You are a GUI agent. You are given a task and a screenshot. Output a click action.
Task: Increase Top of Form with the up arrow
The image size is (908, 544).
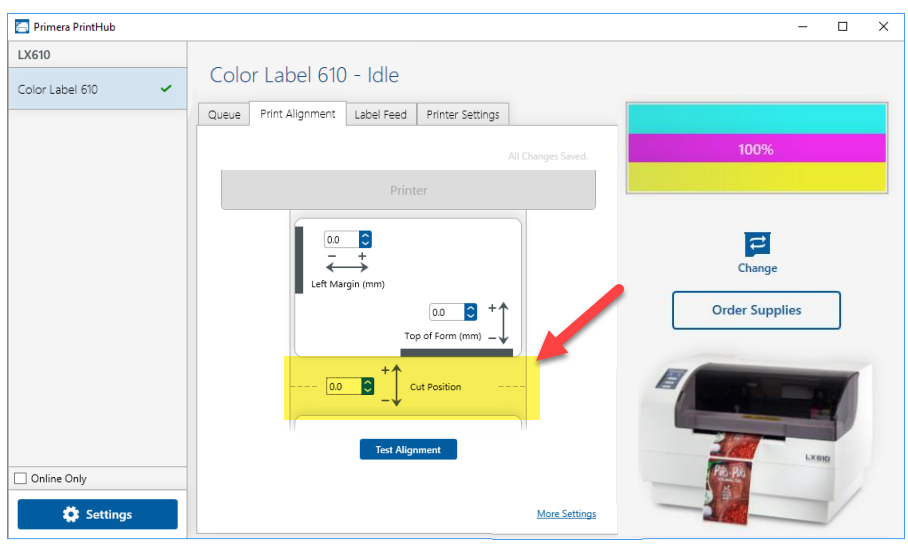coord(471,308)
